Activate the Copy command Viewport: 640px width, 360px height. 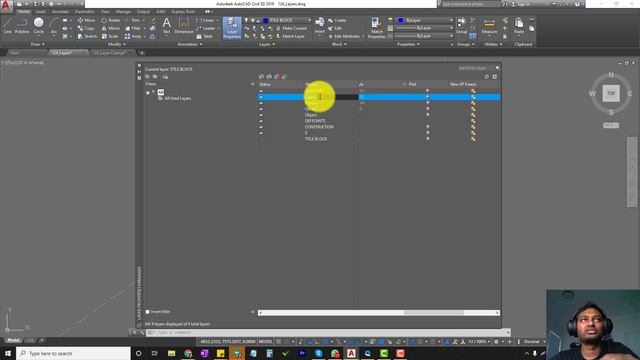tap(86, 28)
